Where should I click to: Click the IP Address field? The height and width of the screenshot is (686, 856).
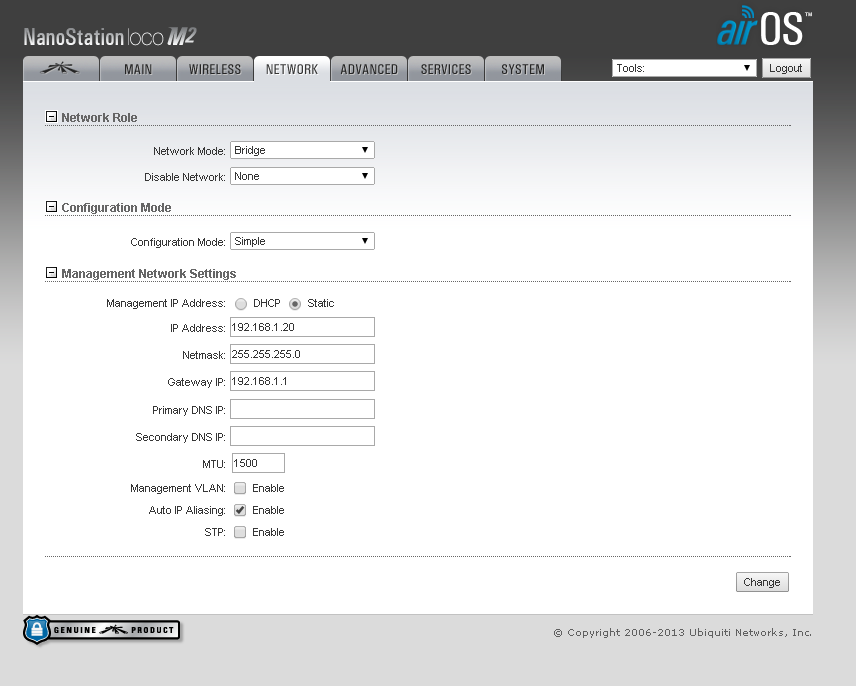[302, 327]
